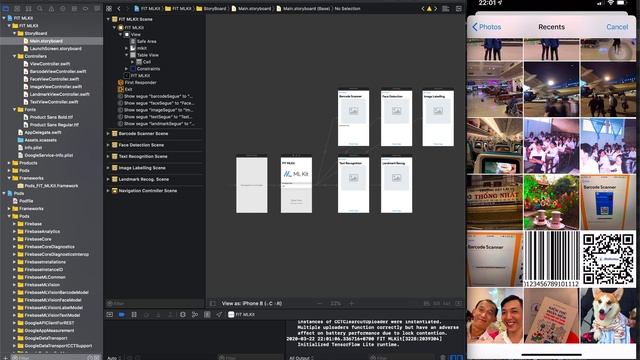Zoom out the storyboard canvas

coord(320,303)
